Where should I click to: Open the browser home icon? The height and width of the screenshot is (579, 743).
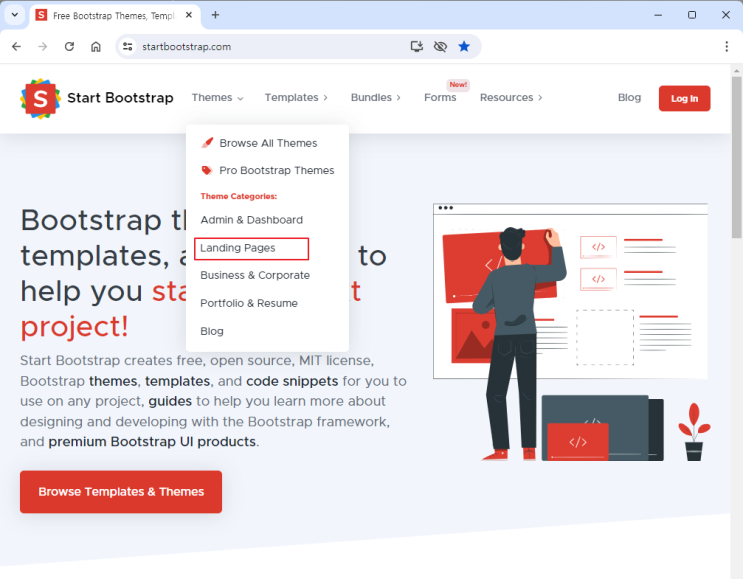coord(96,46)
